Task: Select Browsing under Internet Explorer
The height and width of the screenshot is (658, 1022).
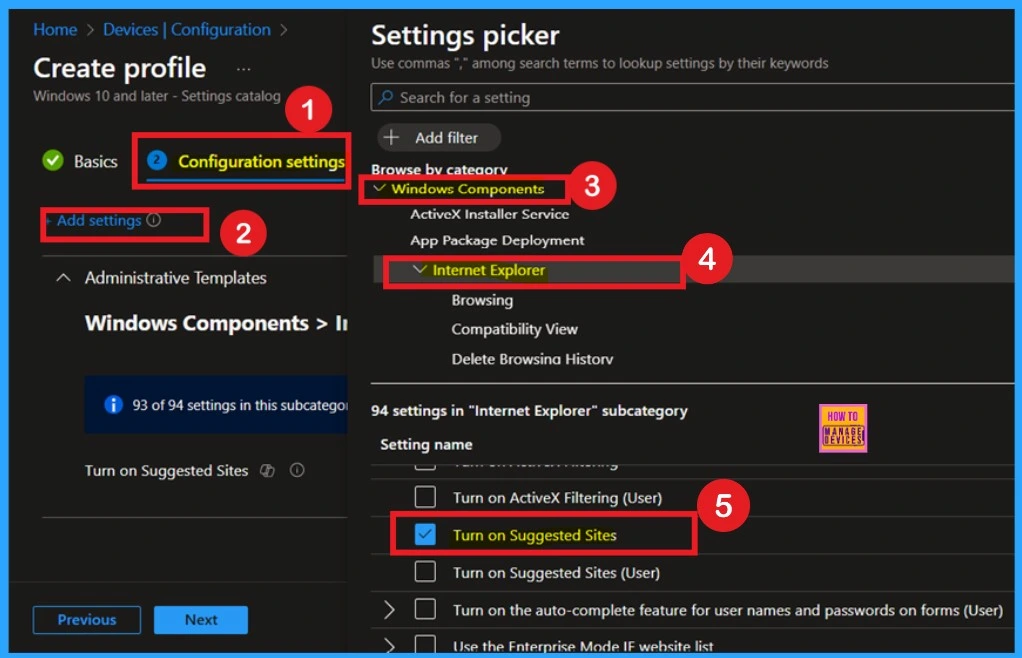Action: click(x=482, y=300)
